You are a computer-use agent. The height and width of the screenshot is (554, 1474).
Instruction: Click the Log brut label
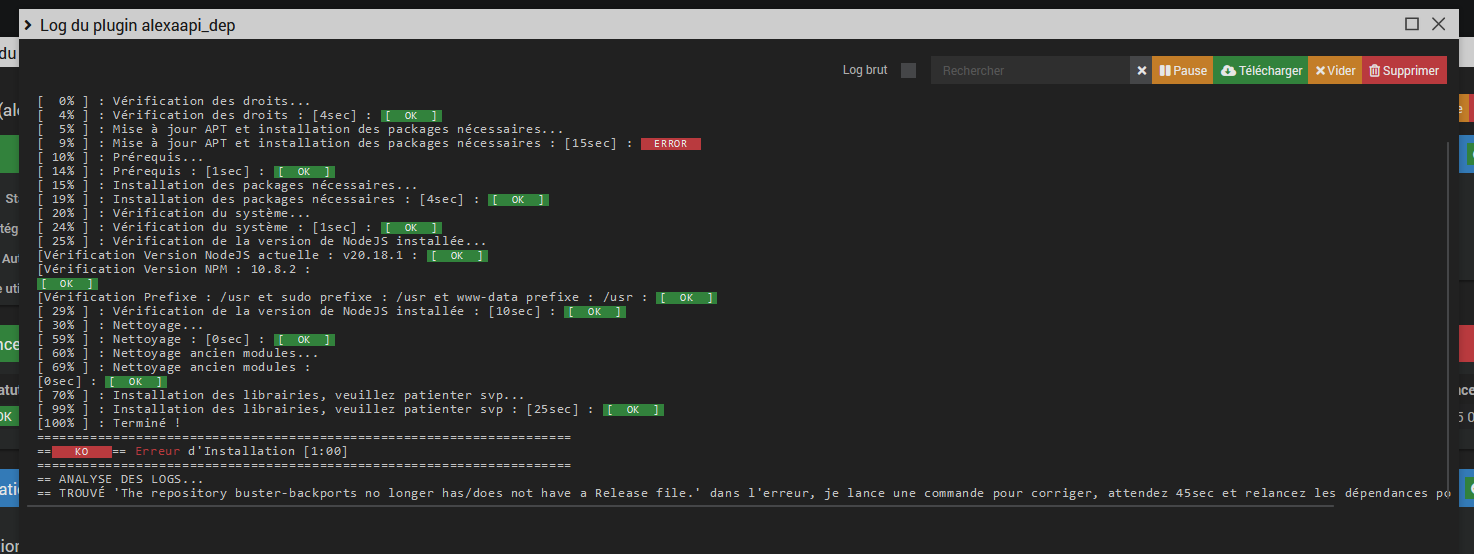pyautogui.click(x=864, y=70)
